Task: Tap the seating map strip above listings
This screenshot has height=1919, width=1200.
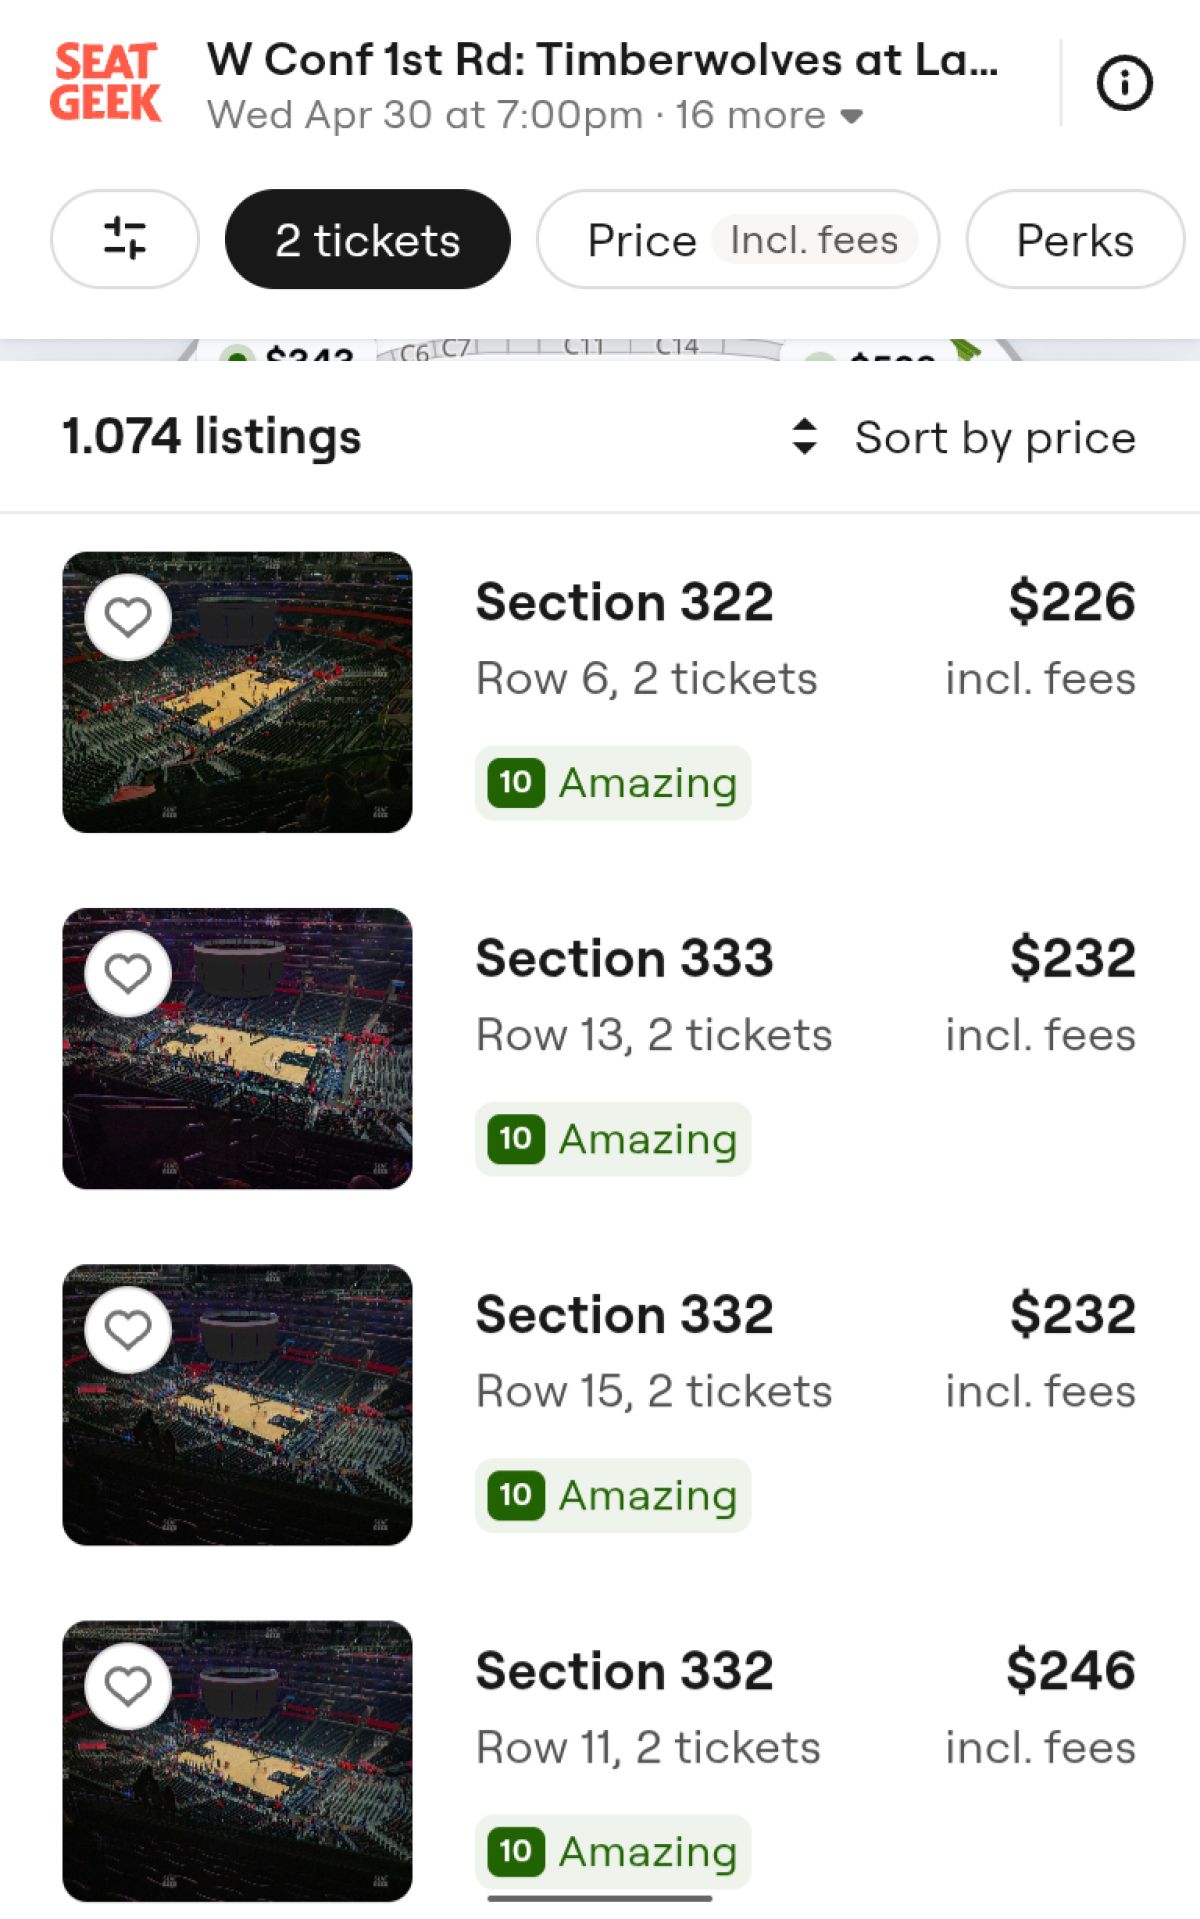Action: click(x=600, y=350)
